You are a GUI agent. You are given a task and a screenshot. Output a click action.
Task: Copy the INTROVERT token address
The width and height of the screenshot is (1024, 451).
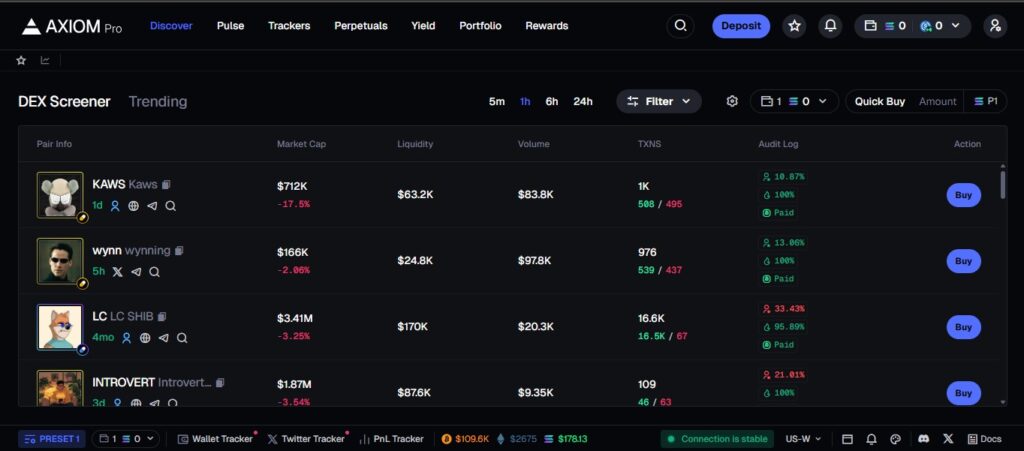(x=220, y=382)
